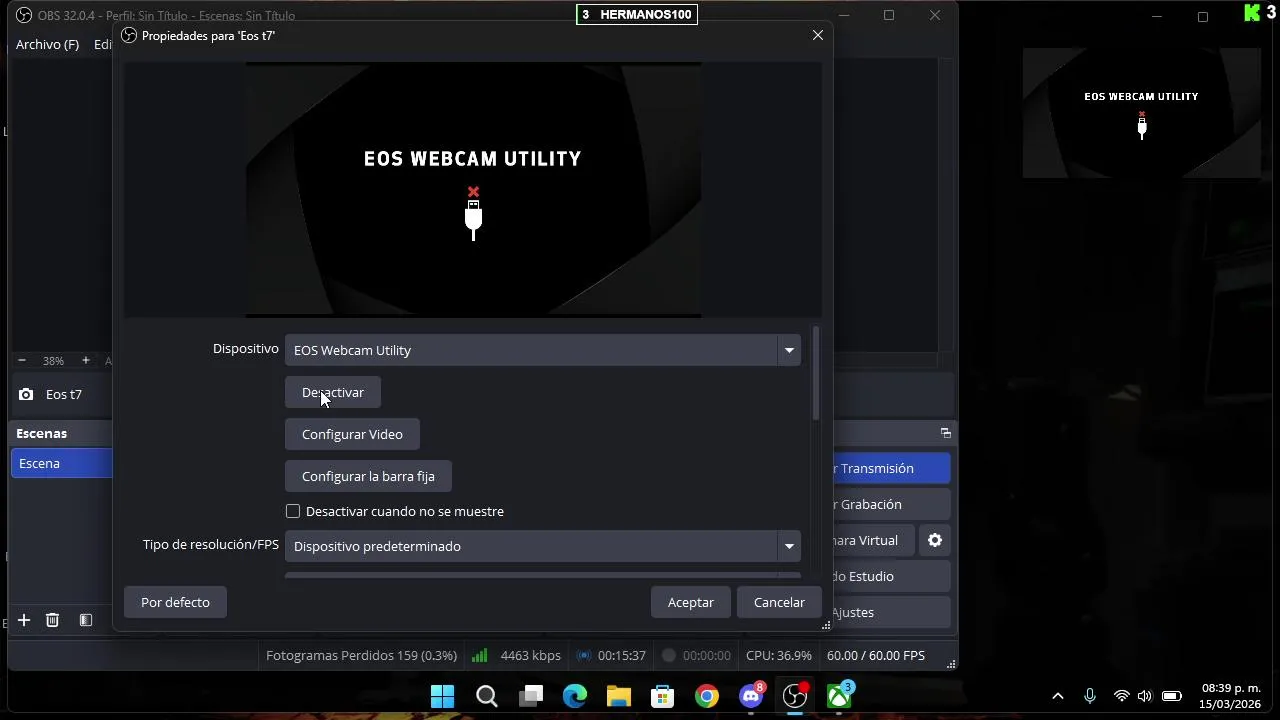Click the EOS Webcam Utility preview image
Image resolution: width=1280 pixels, height=720 pixels.
[473, 190]
